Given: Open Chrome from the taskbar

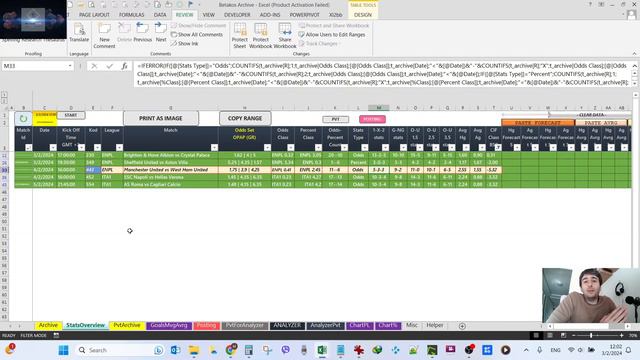Looking at the screenshot, I should coord(231,350).
